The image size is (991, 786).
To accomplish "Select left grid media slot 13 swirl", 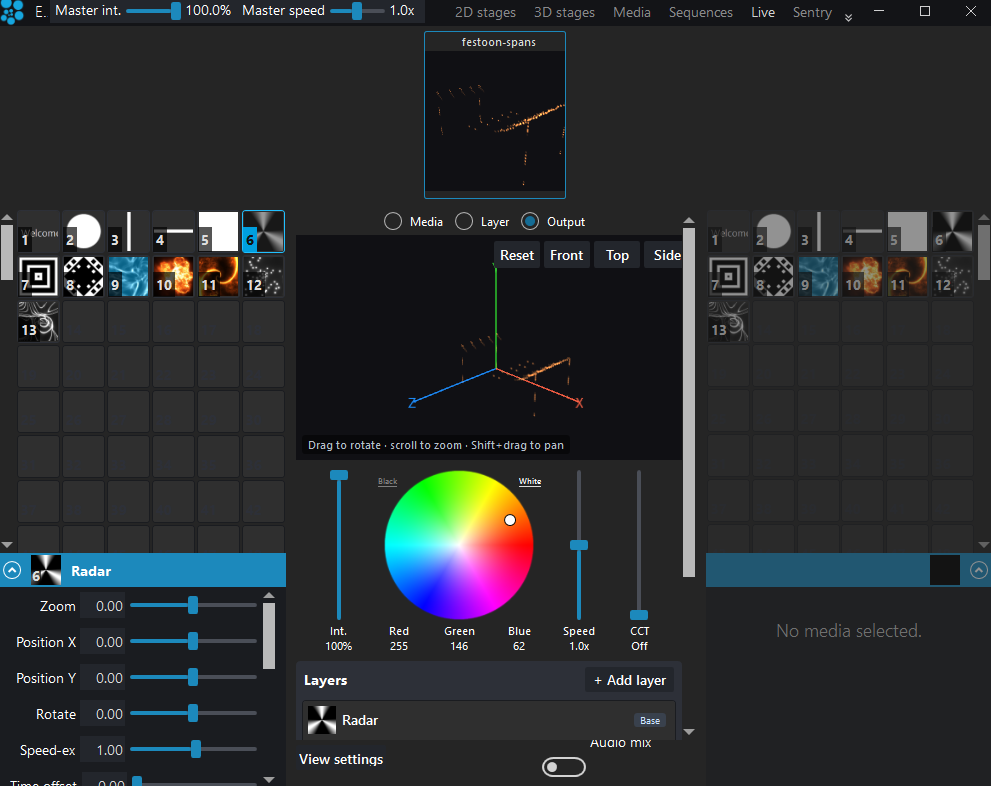I will click(x=39, y=321).
